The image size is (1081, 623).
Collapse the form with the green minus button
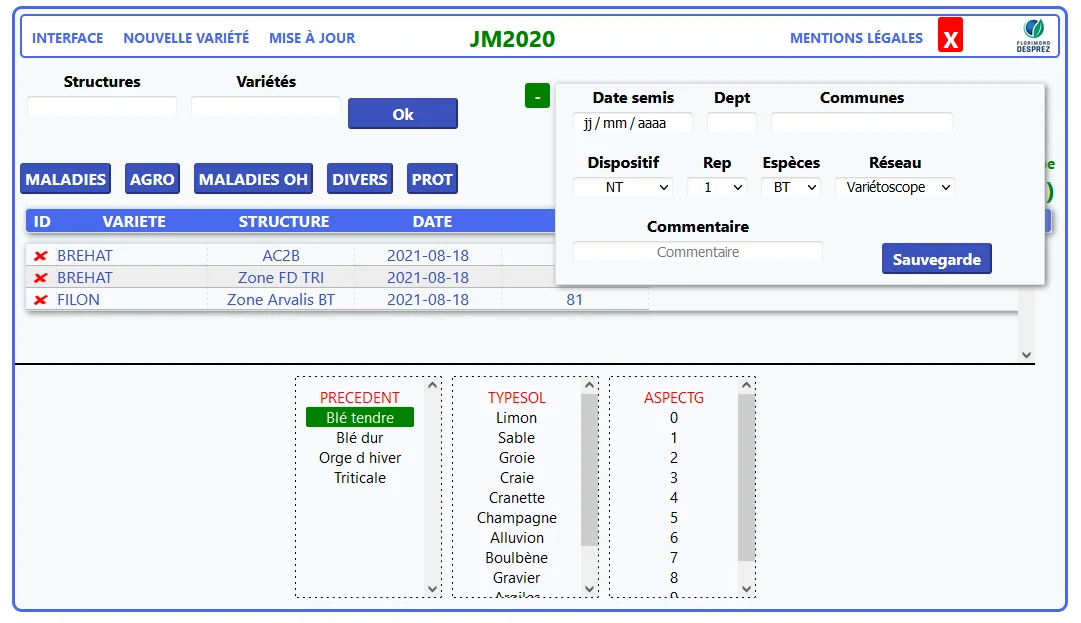point(537,96)
